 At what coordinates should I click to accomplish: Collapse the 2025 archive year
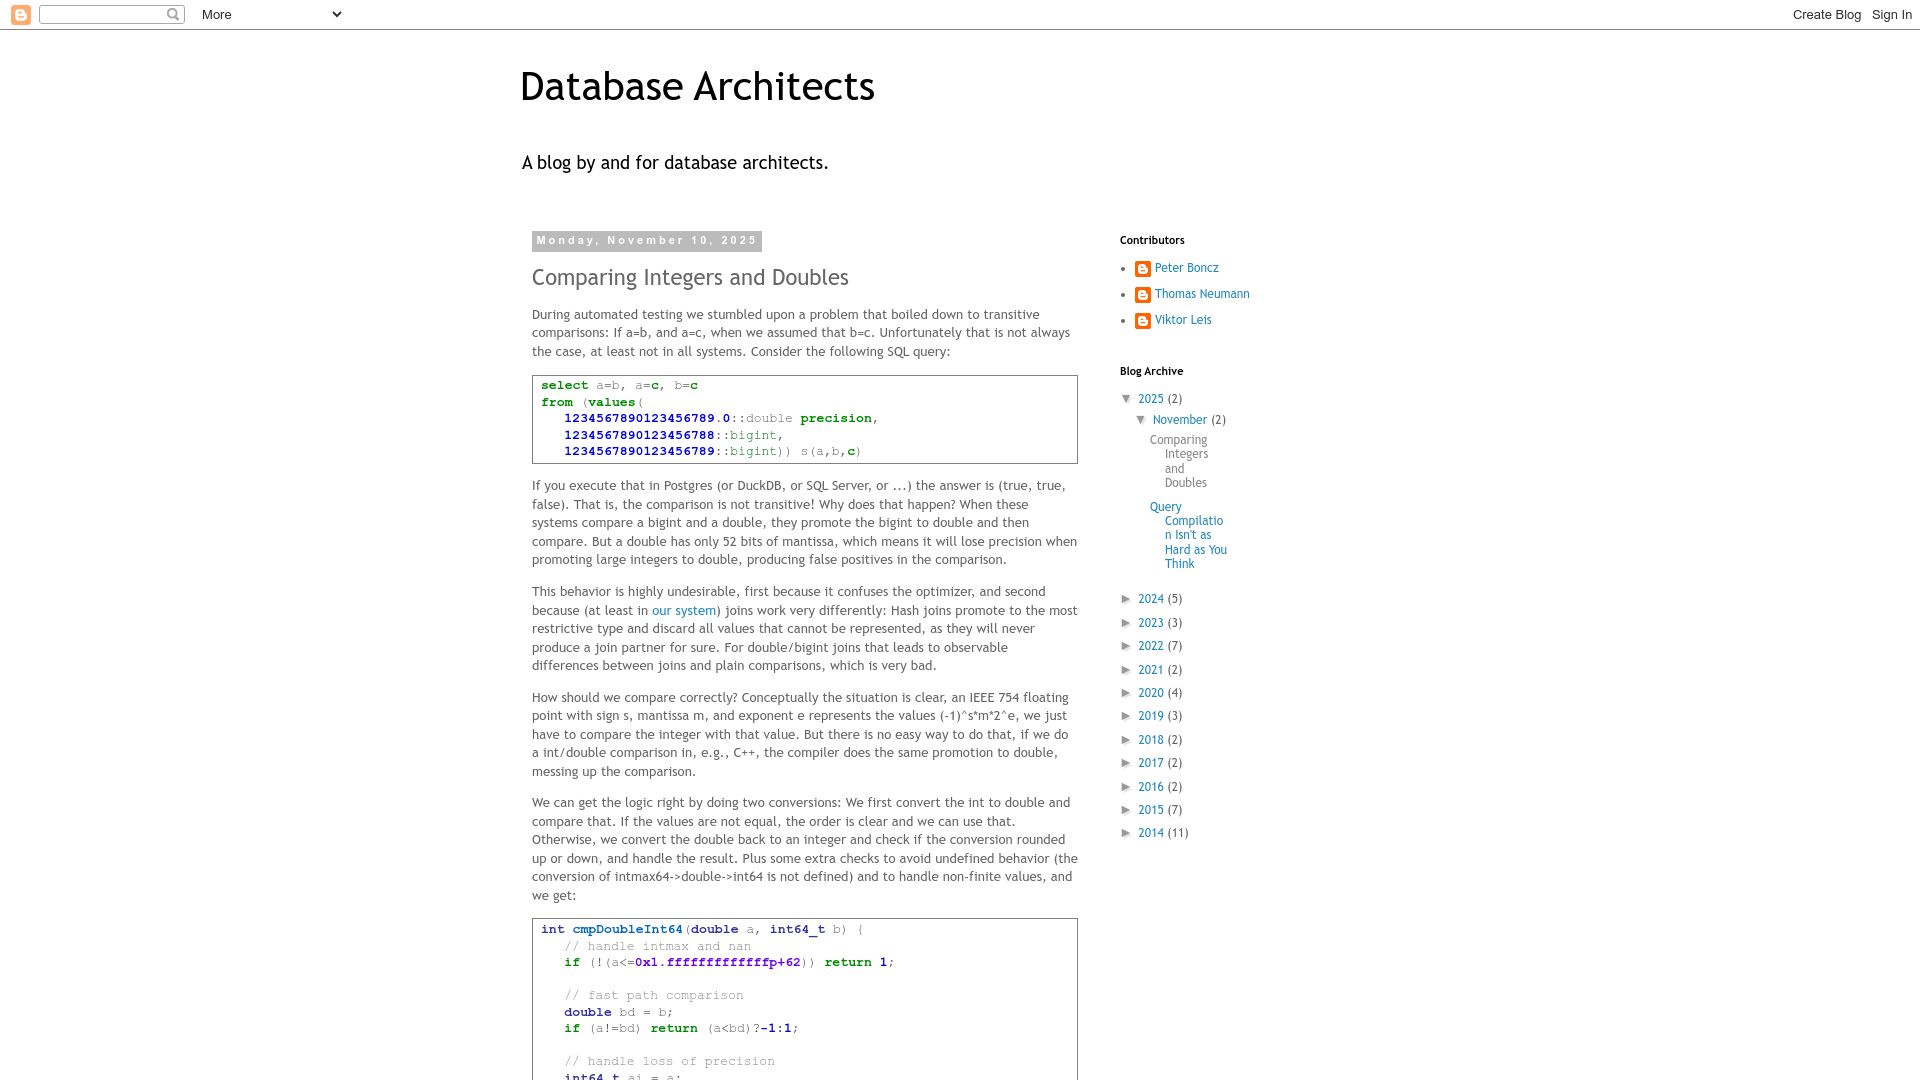pyautogui.click(x=1127, y=399)
